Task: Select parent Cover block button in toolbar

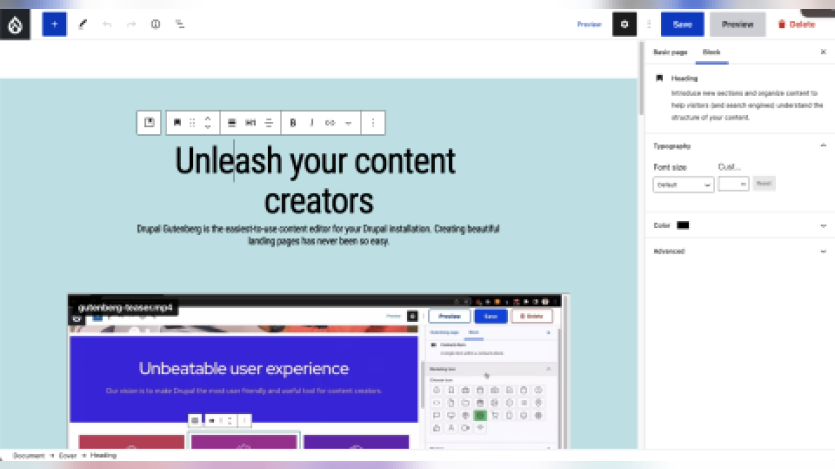Action: tap(149, 122)
